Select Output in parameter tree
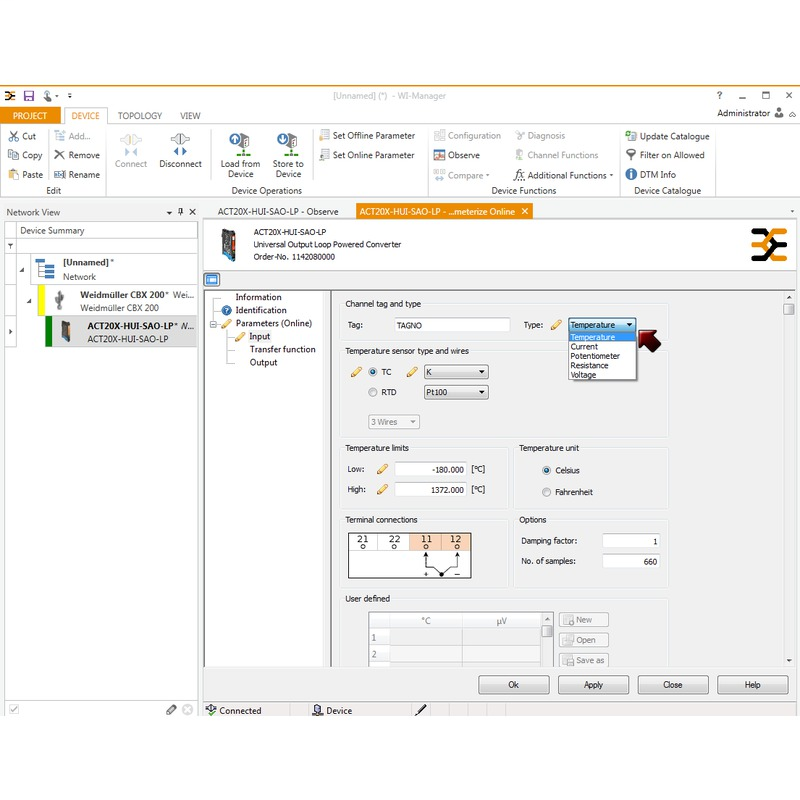 tap(263, 363)
